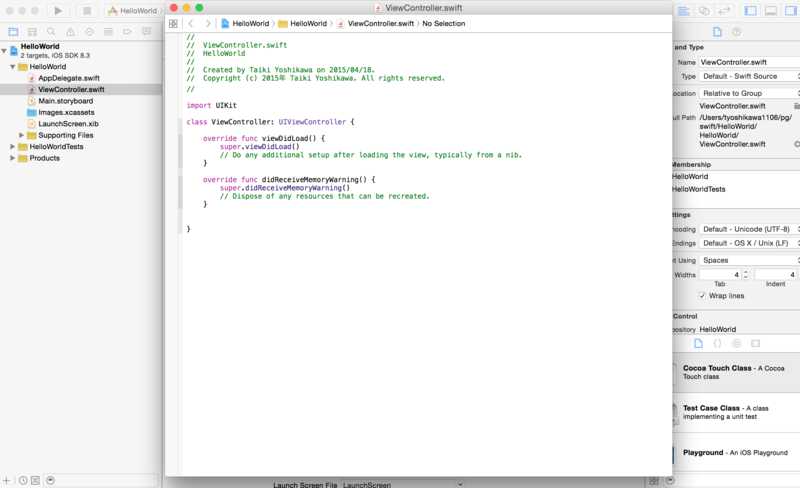Edit the Name field ViewController.swift
Screen dimensions: 800x488
749,62
